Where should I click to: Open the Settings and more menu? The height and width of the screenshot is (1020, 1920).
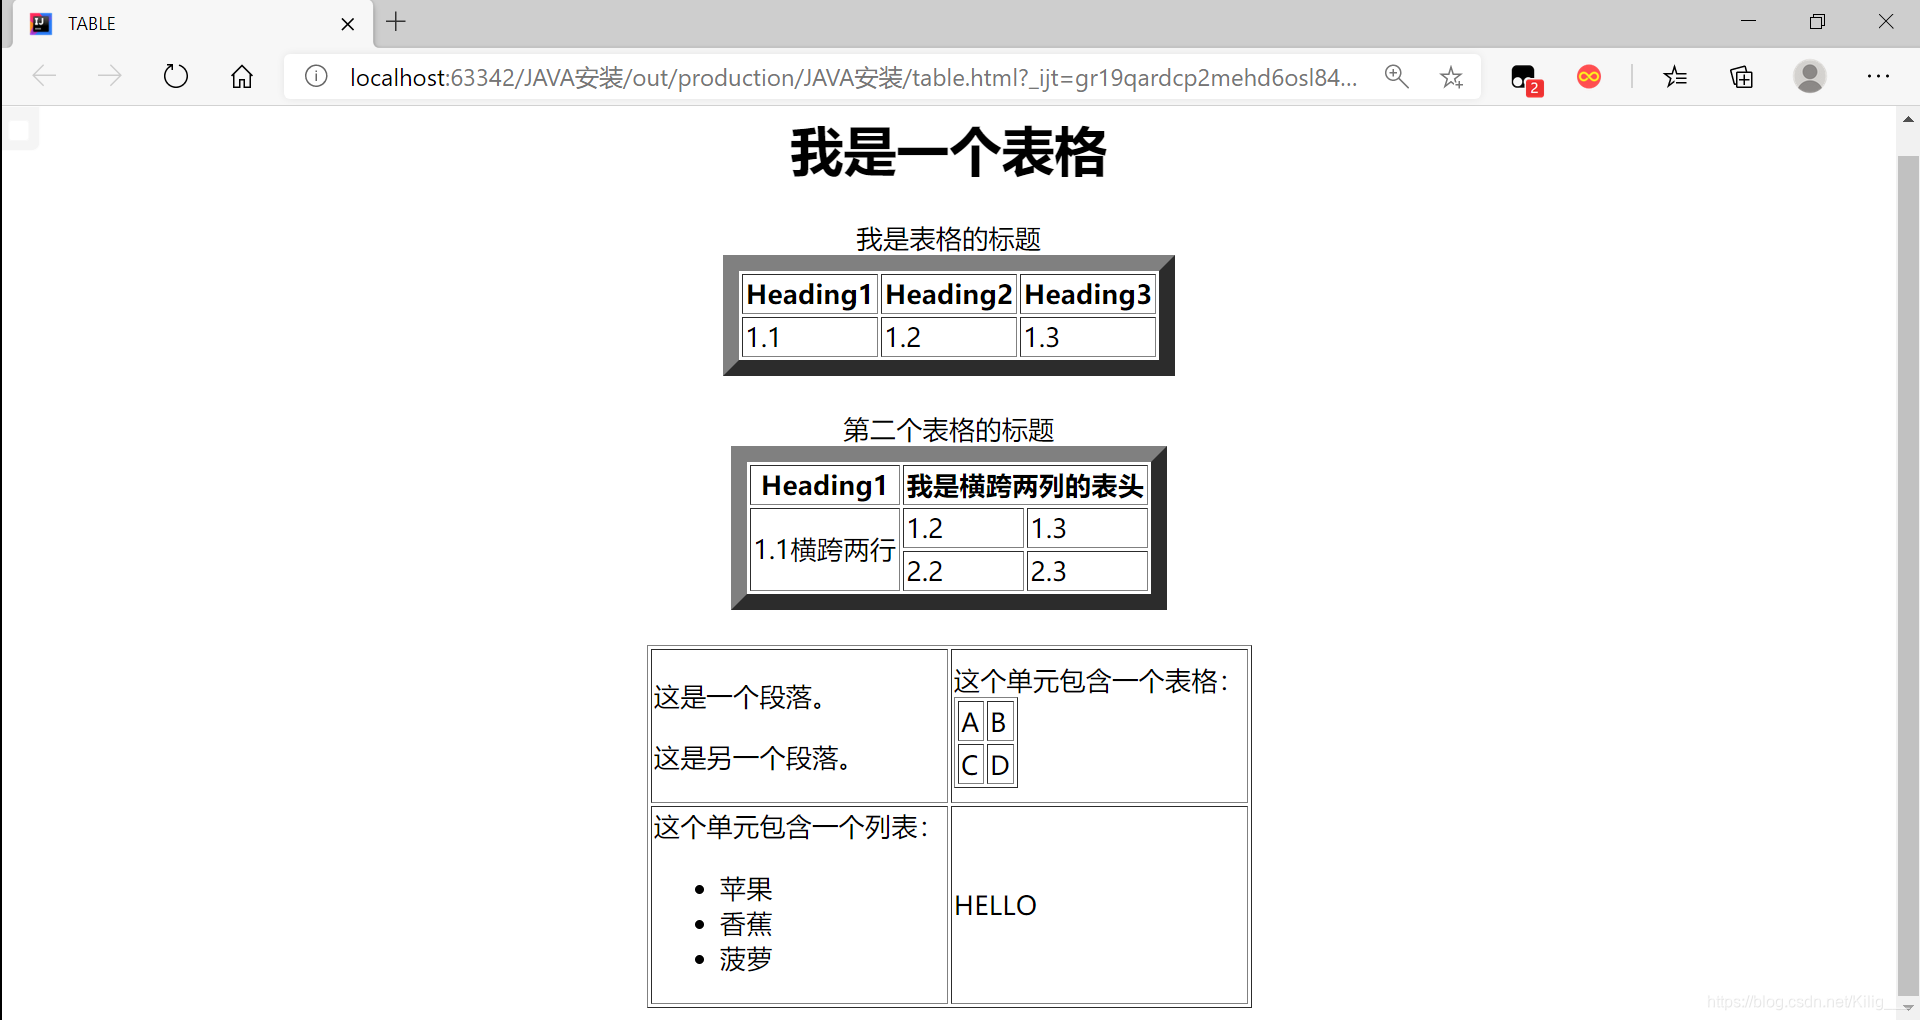pyautogui.click(x=1880, y=76)
